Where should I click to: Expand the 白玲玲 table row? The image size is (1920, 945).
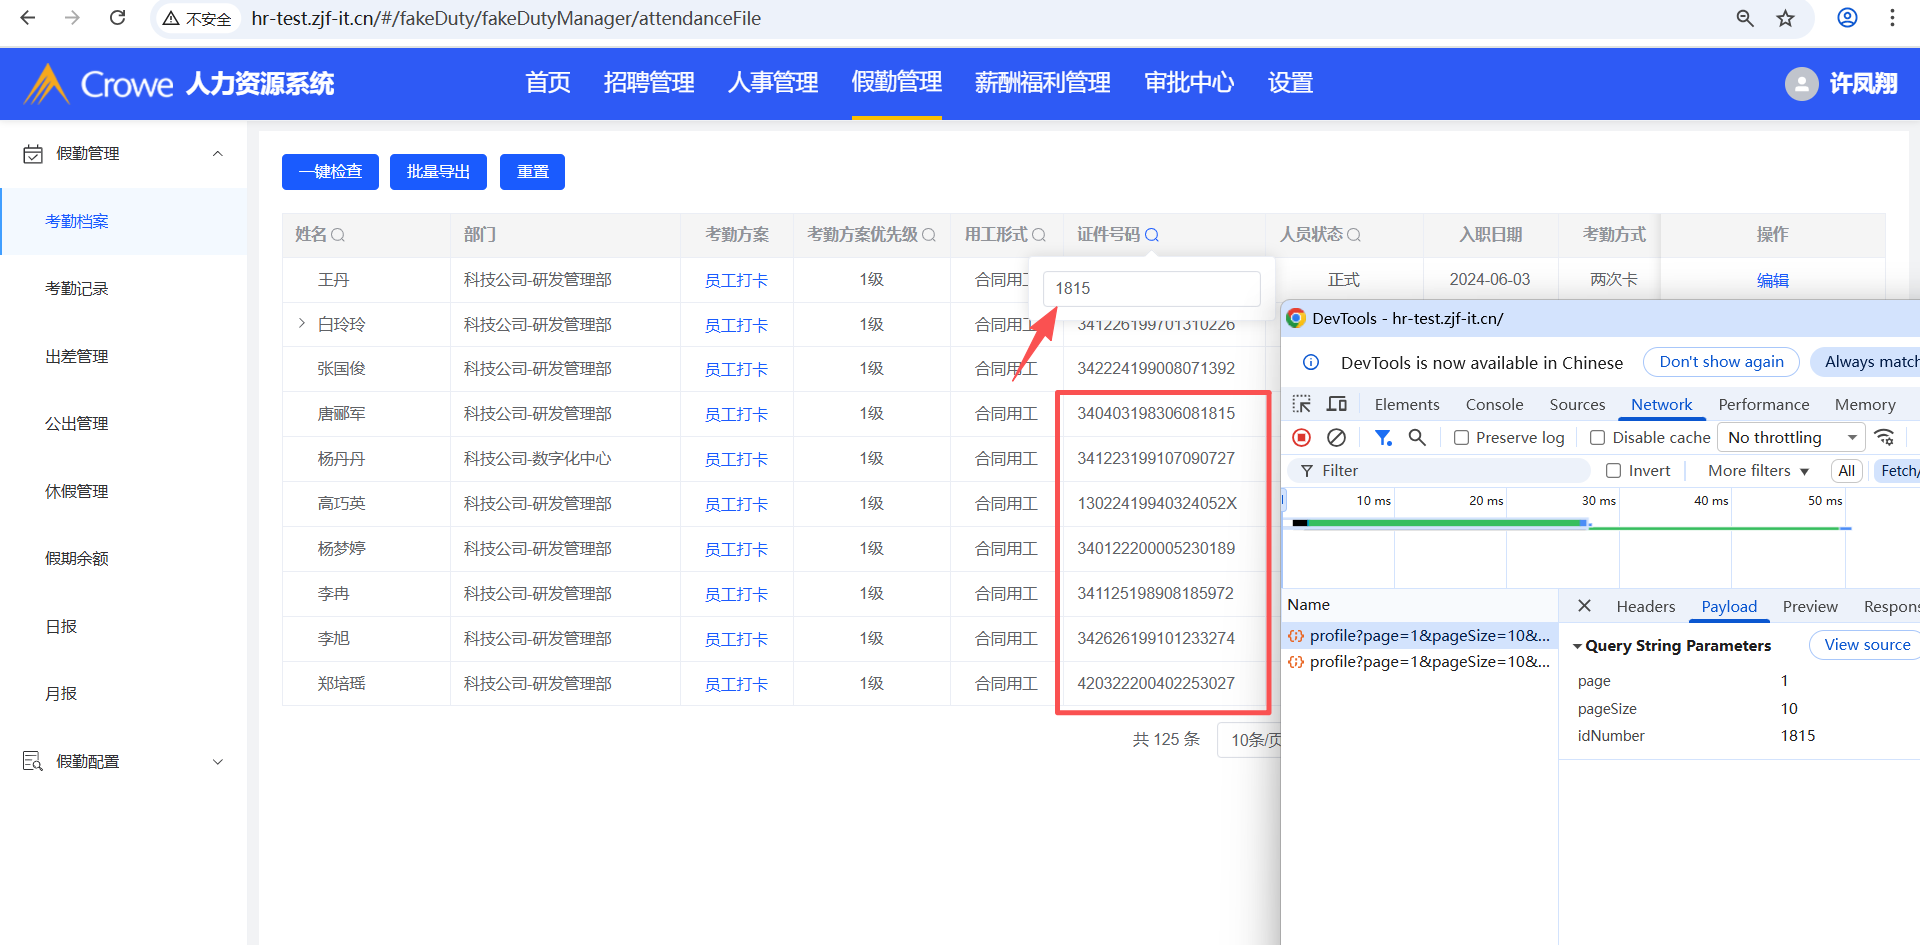pos(301,323)
